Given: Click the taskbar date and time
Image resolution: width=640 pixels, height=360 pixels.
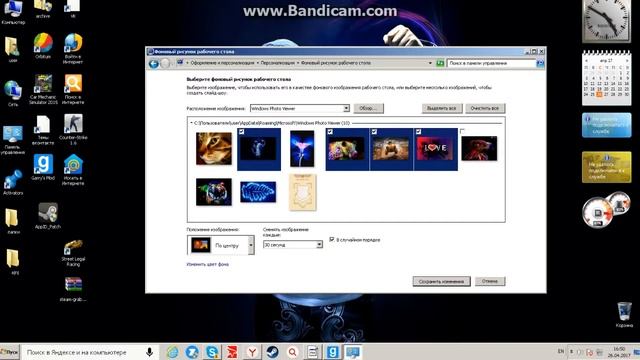Looking at the screenshot, I should coord(619,352).
